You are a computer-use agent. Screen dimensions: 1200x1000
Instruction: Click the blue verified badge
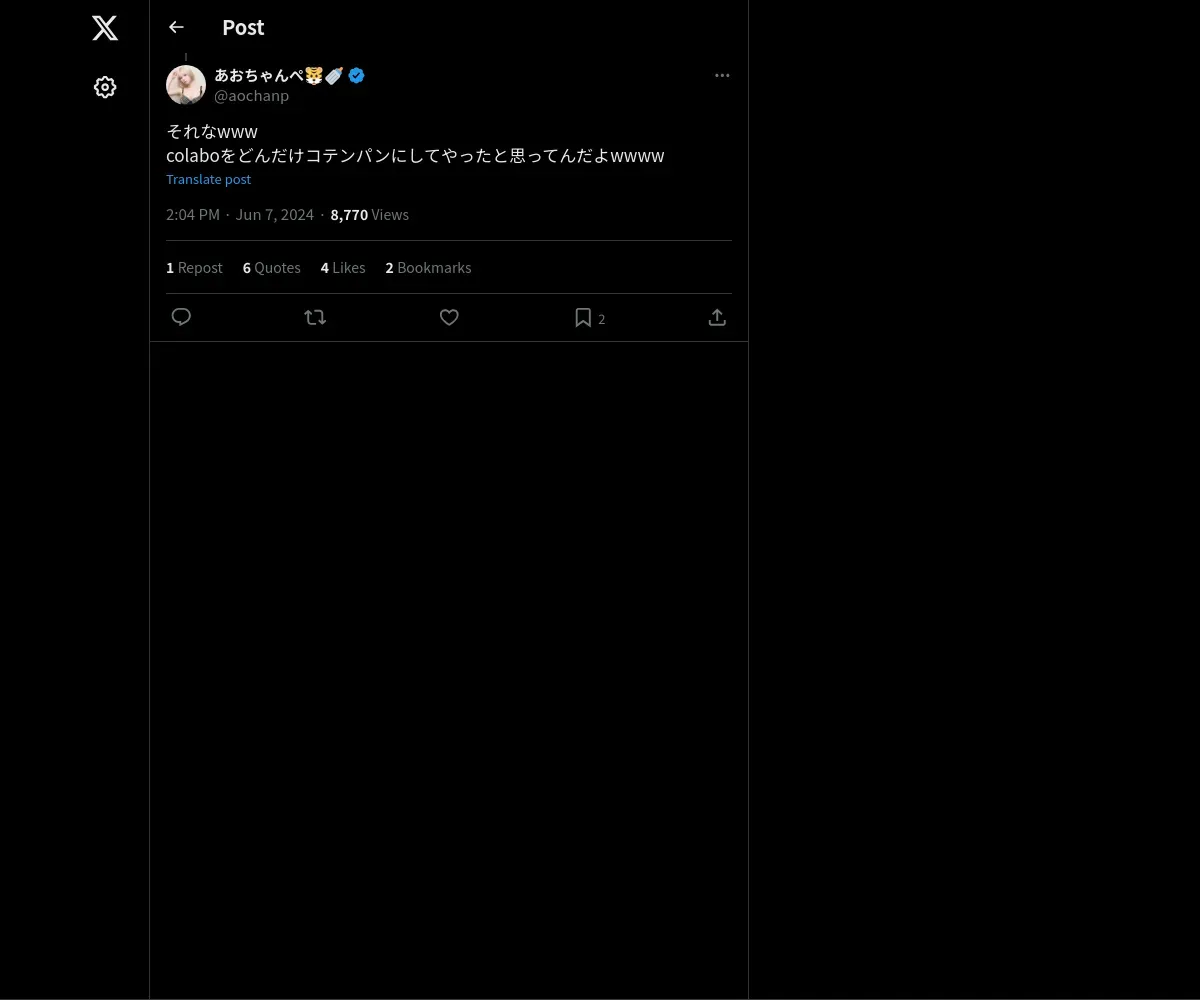(x=356, y=75)
